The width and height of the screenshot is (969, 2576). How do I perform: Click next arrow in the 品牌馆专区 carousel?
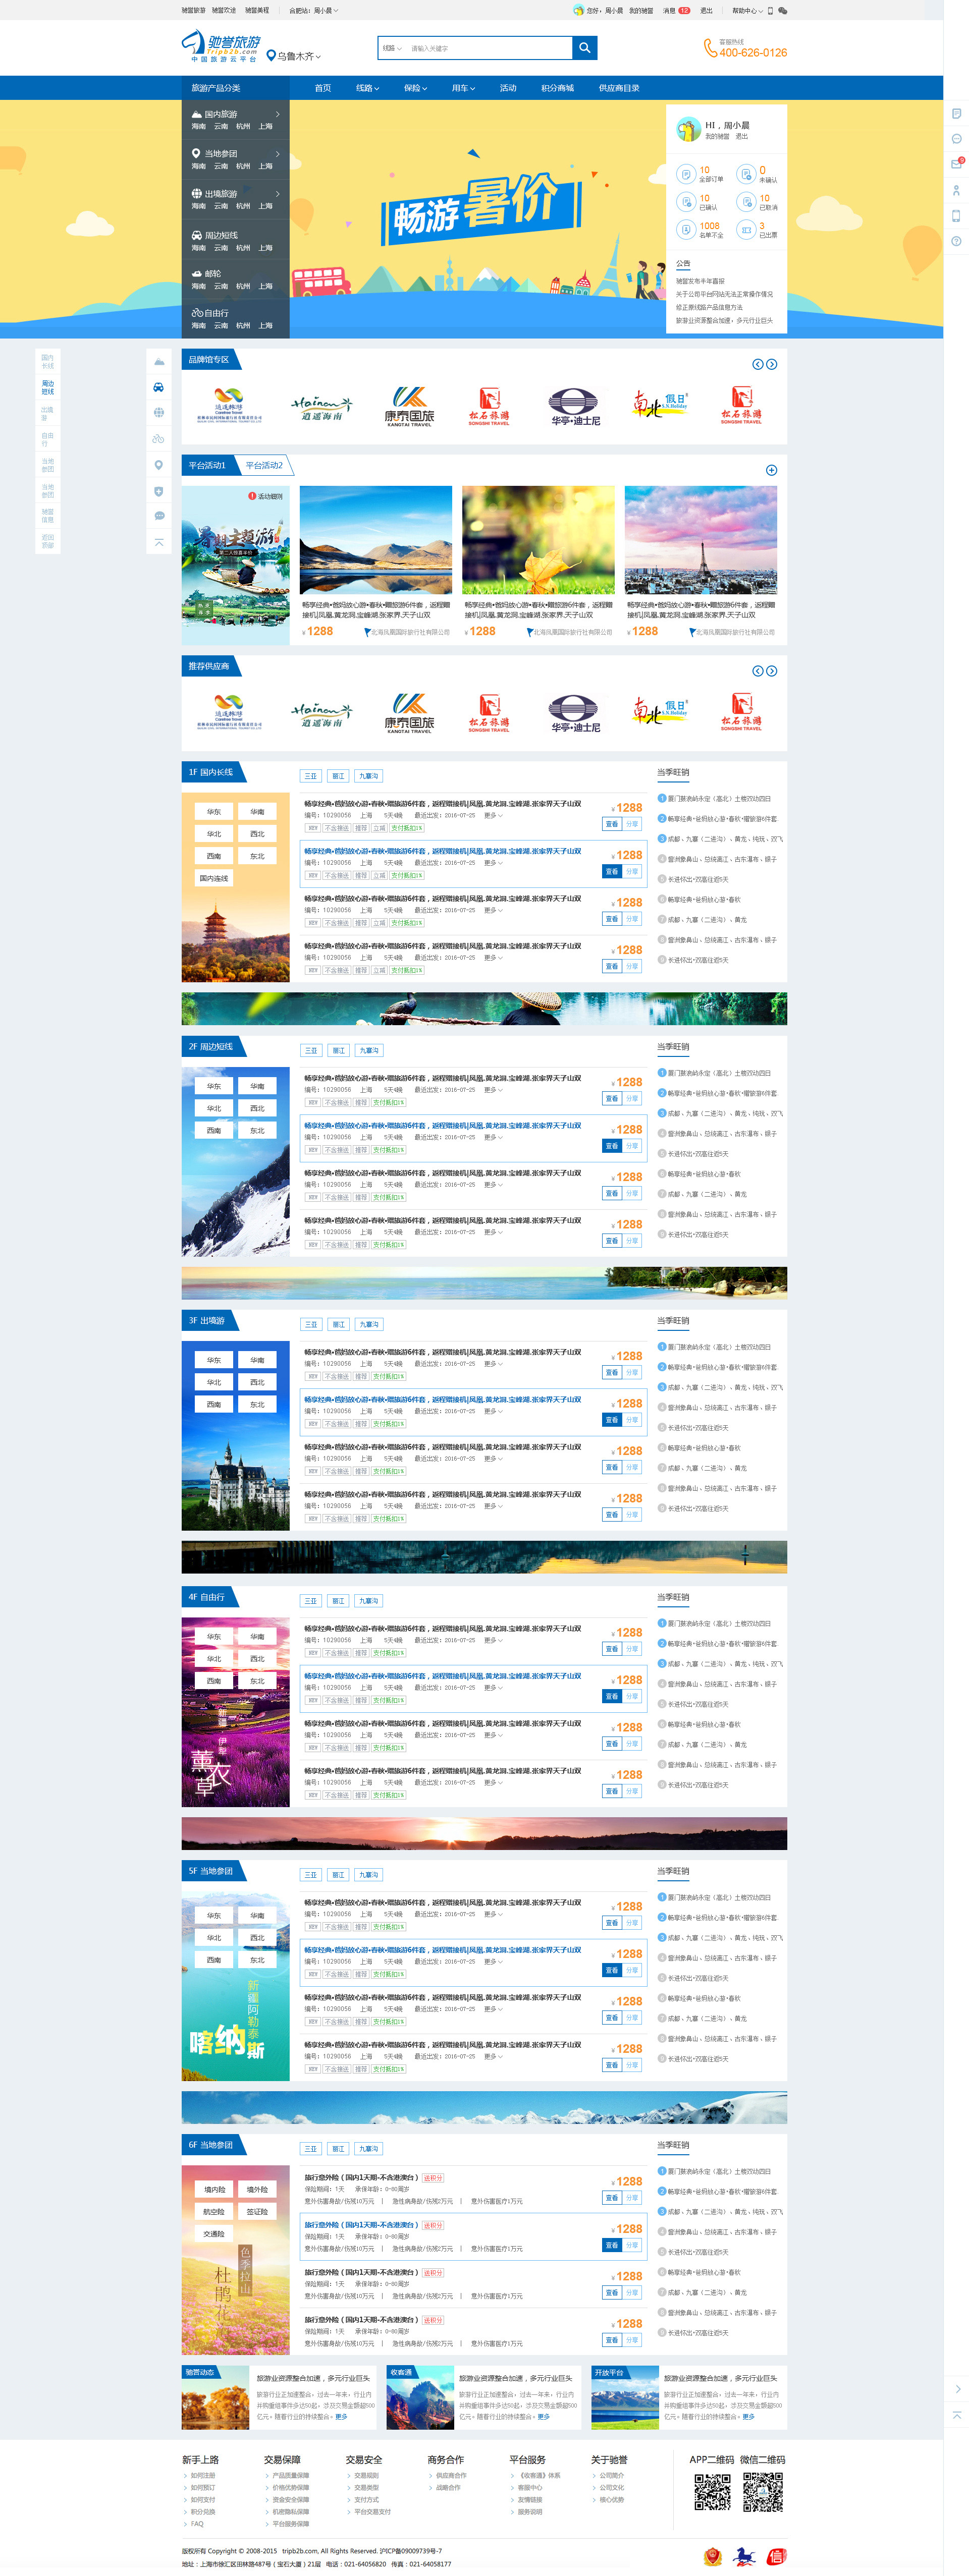[x=771, y=364]
